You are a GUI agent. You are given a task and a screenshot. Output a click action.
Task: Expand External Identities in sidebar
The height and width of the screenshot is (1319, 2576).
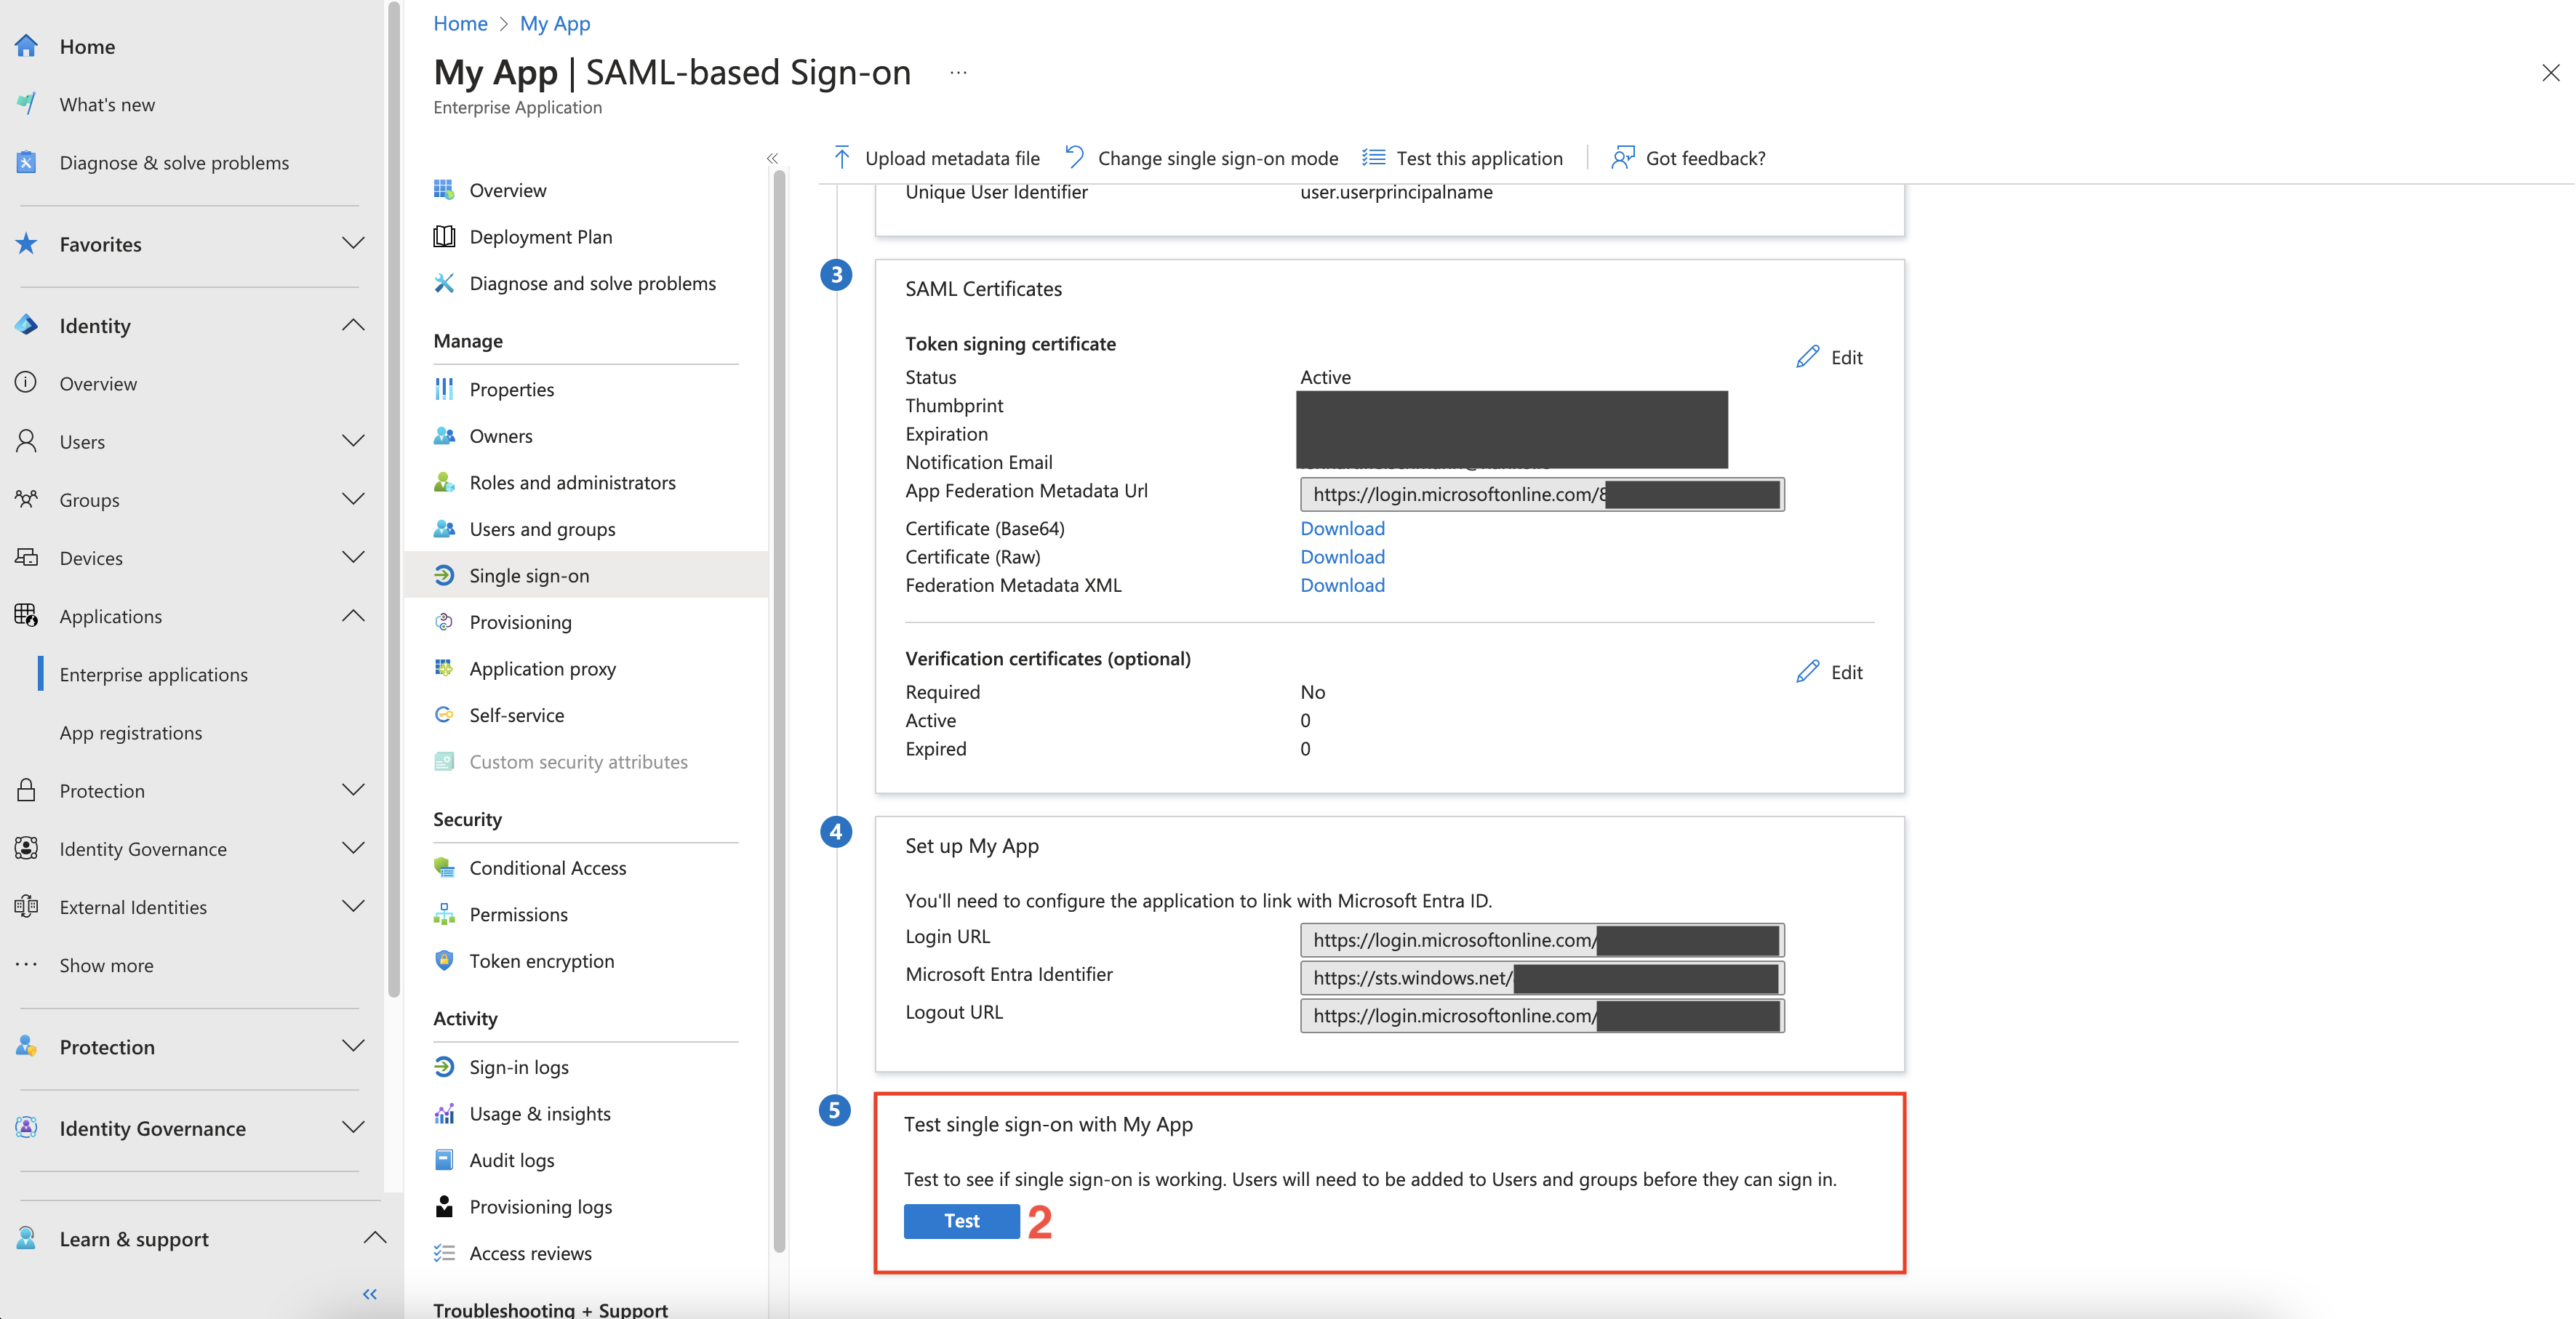353,907
